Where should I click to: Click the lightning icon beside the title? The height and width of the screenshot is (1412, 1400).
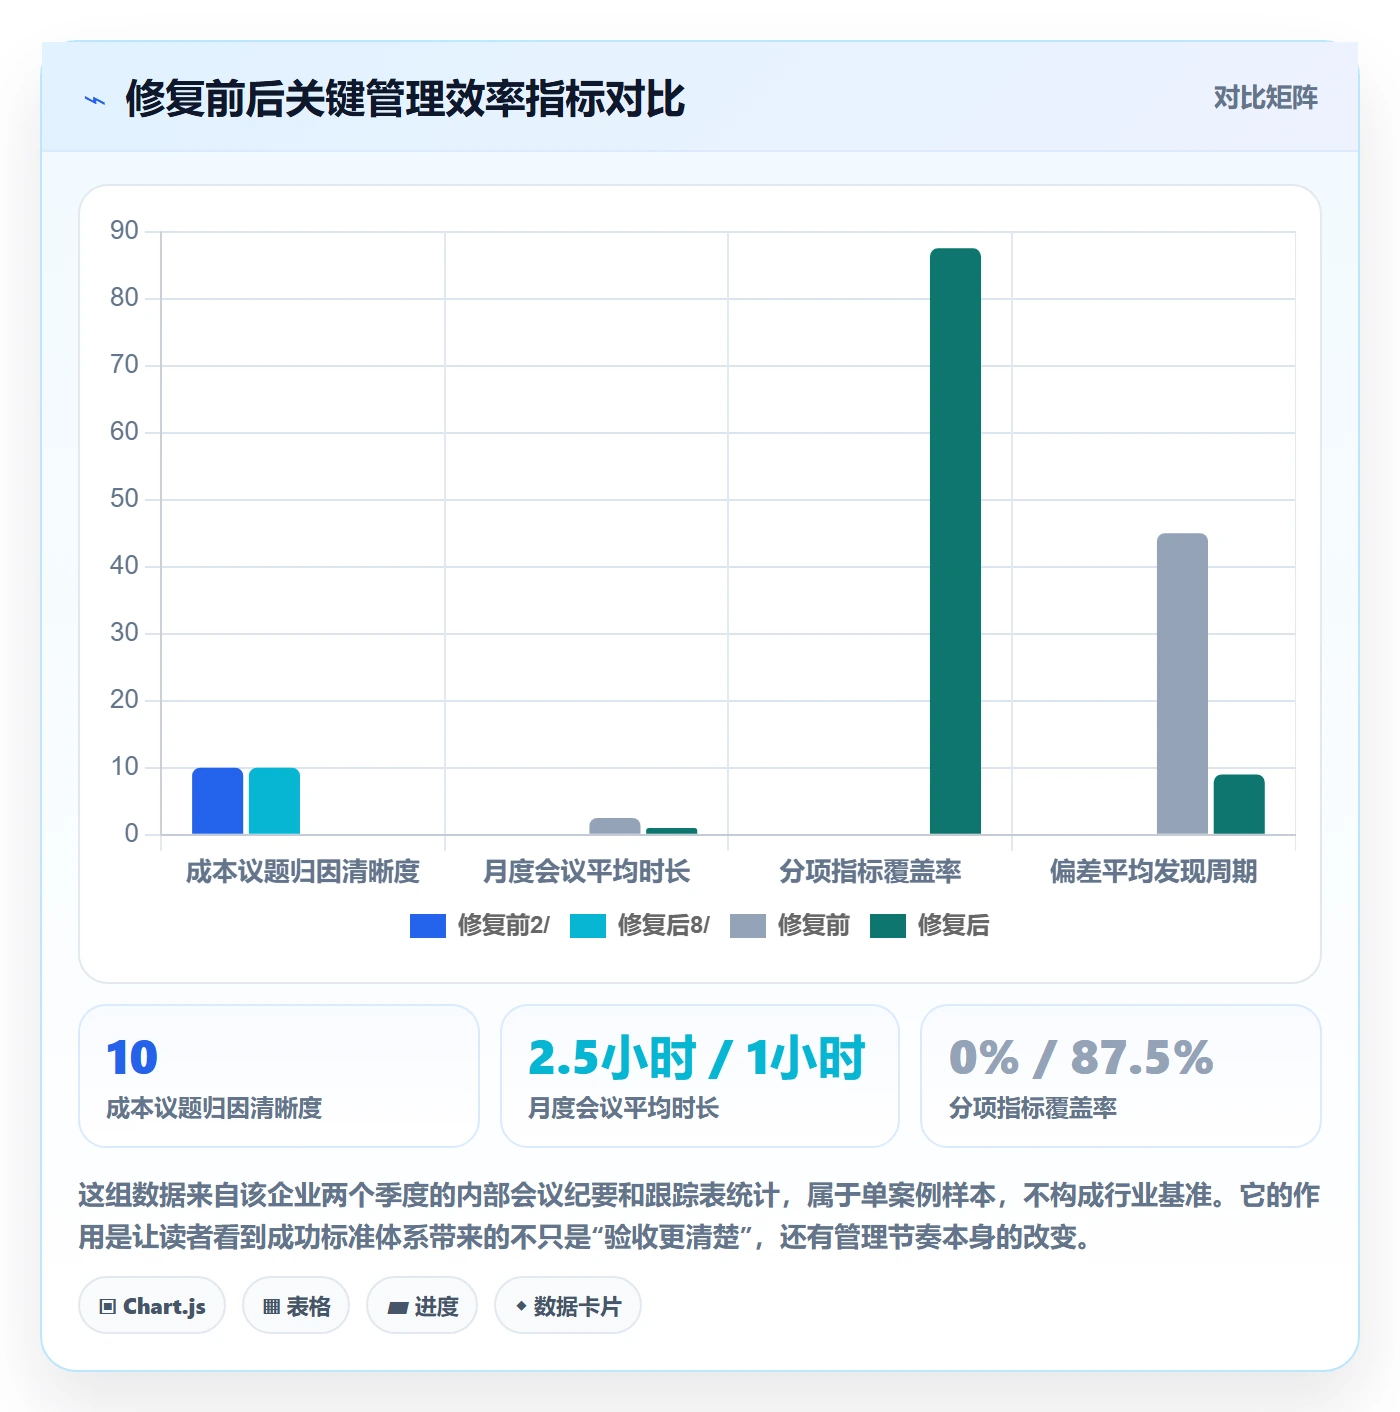click(x=95, y=100)
